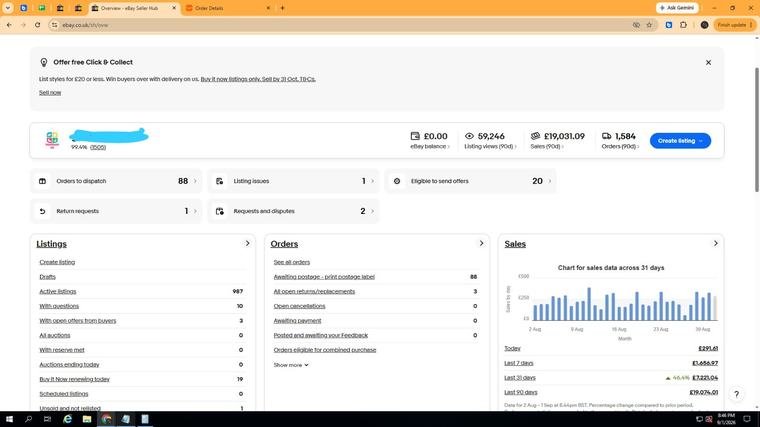This screenshot has height=427, width=760.
Task: Open the Eligible to send offers card
Action: 470,181
